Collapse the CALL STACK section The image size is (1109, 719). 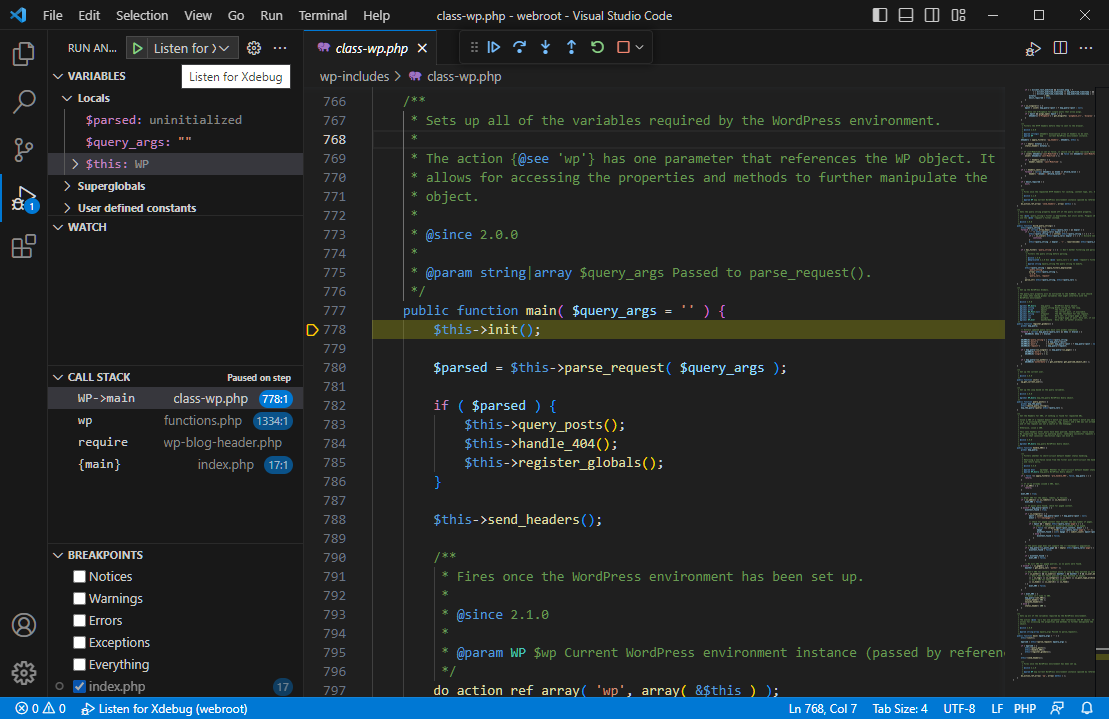pyautogui.click(x=58, y=377)
